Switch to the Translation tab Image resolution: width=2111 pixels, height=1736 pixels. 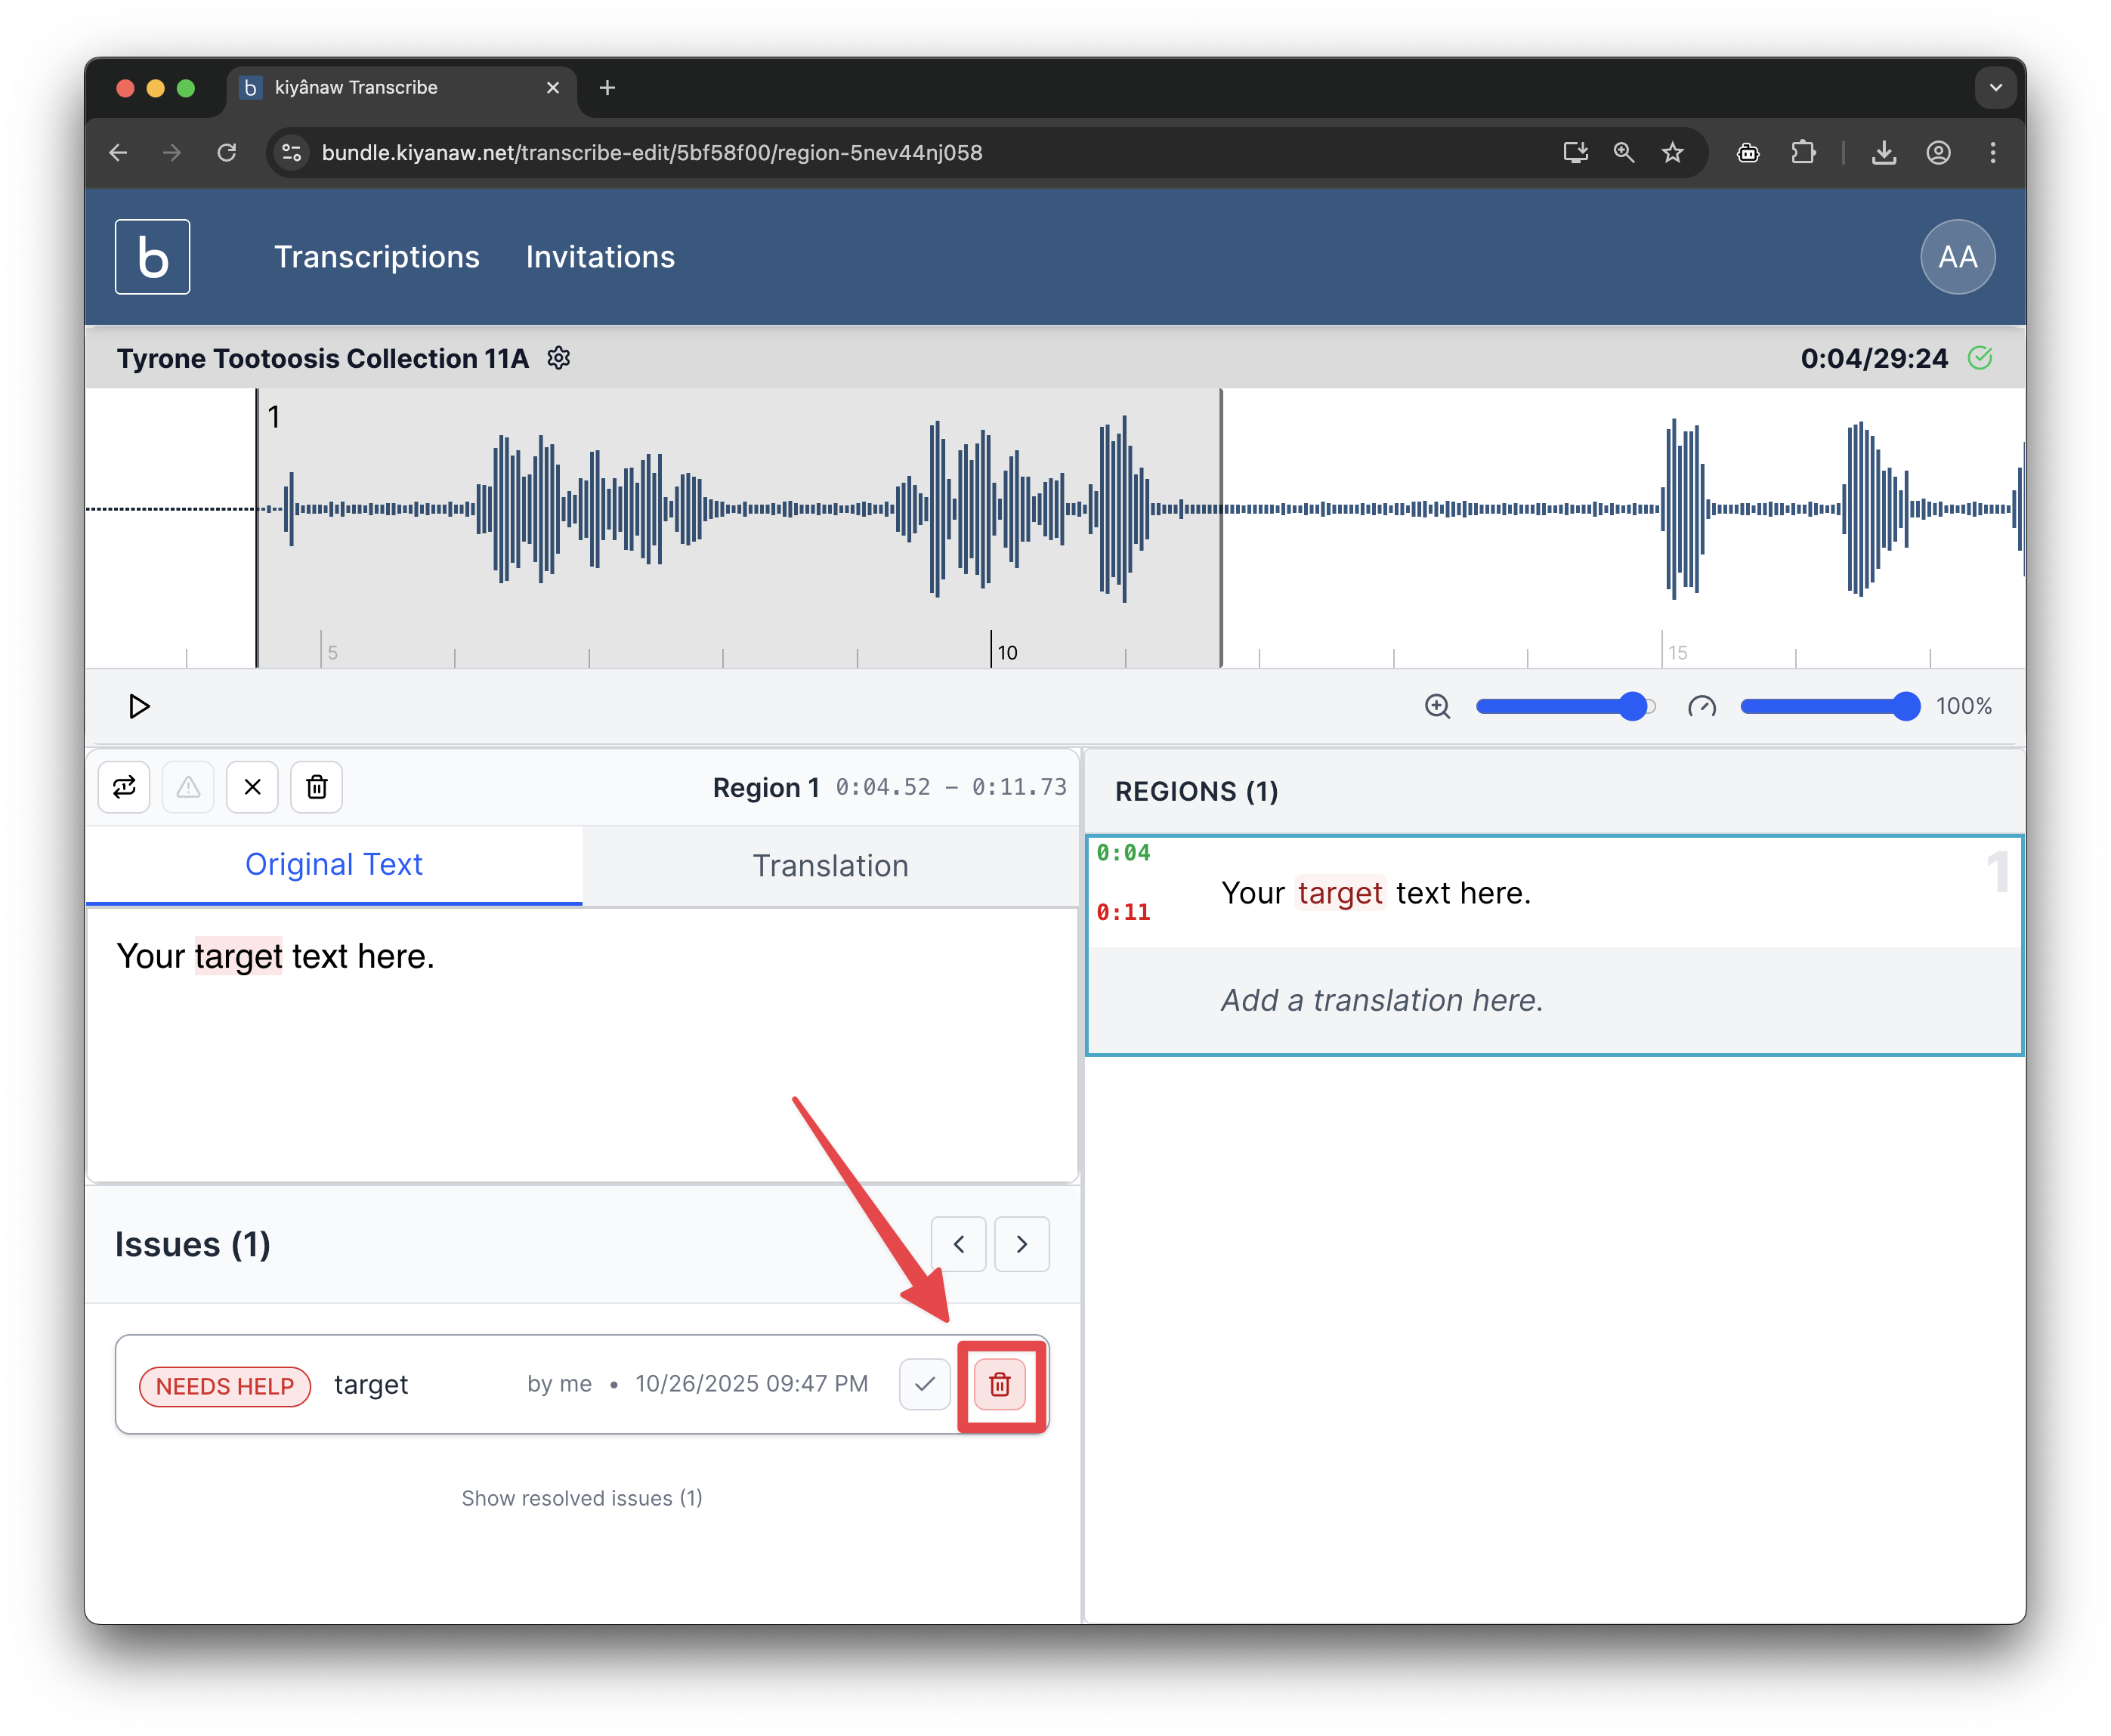(830, 865)
